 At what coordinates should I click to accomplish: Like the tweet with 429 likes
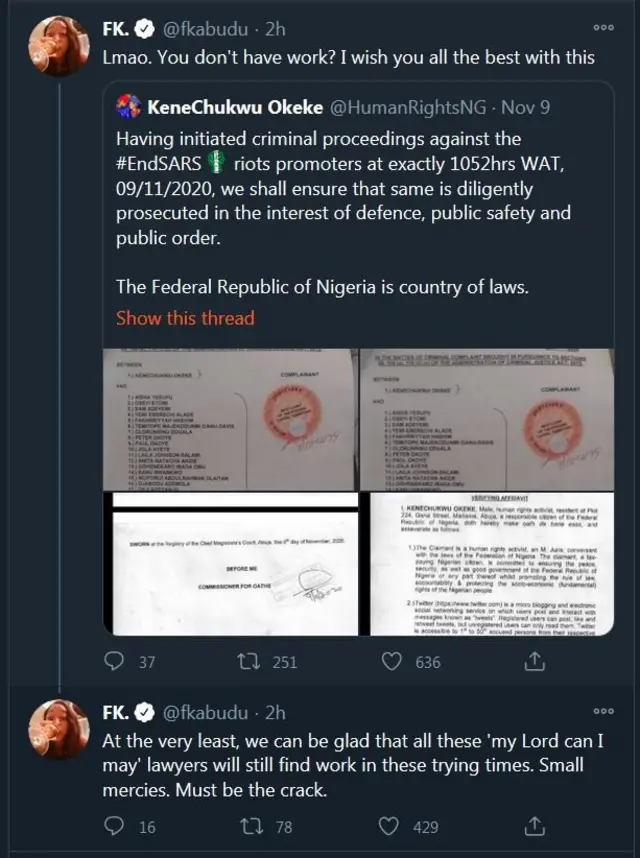(x=397, y=827)
